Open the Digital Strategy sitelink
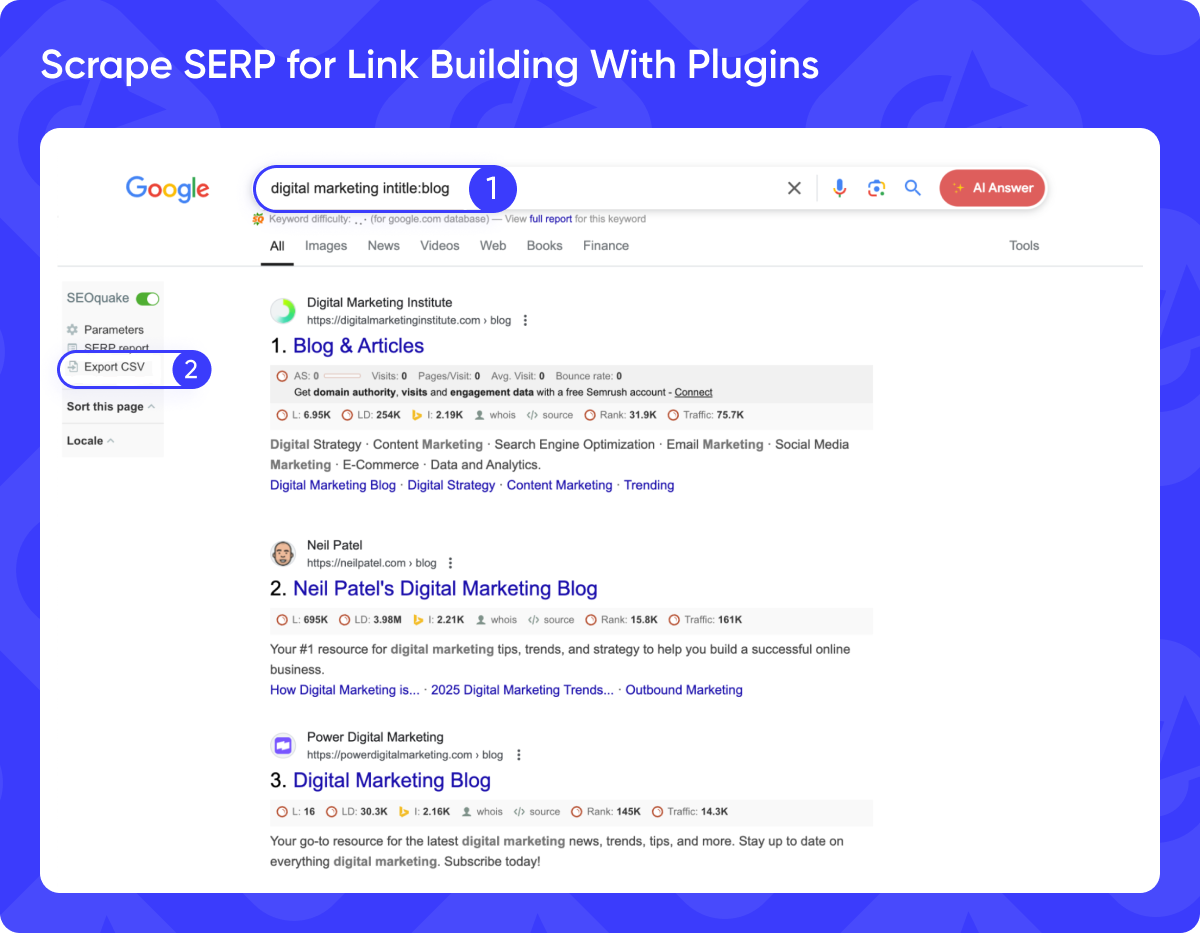Screen dimensions: 1200x933 (451, 485)
